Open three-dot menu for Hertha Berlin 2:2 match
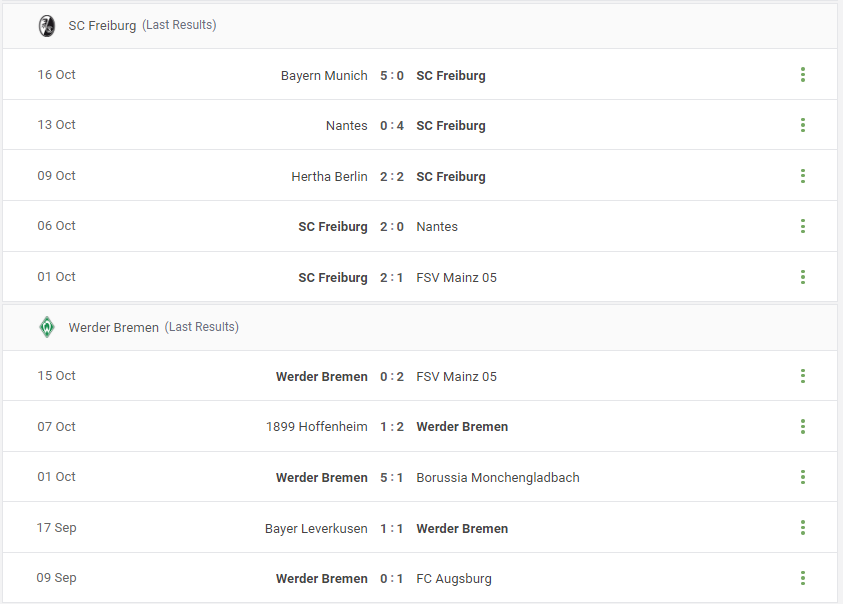The image size is (843, 604). (x=803, y=176)
